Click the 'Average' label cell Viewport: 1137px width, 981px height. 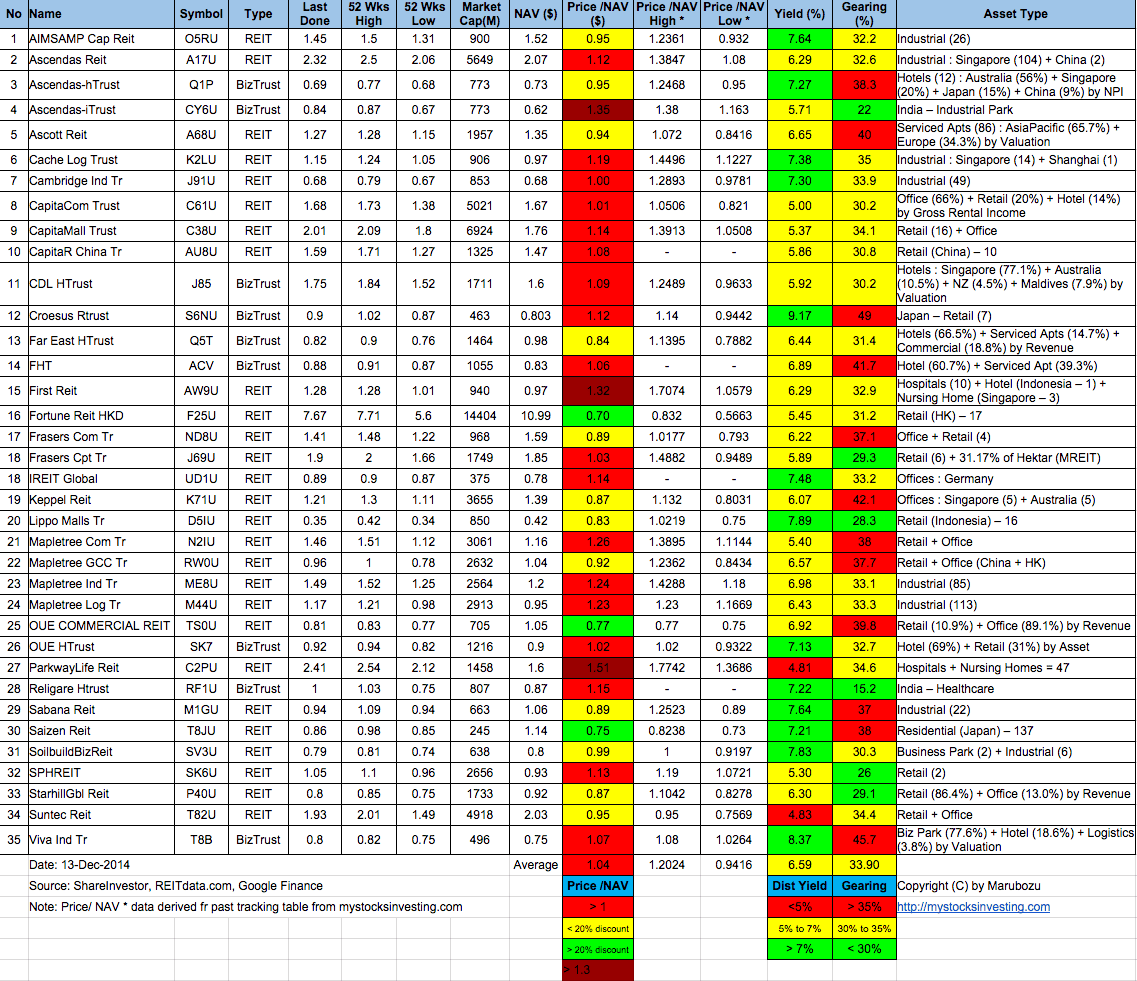click(535, 865)
